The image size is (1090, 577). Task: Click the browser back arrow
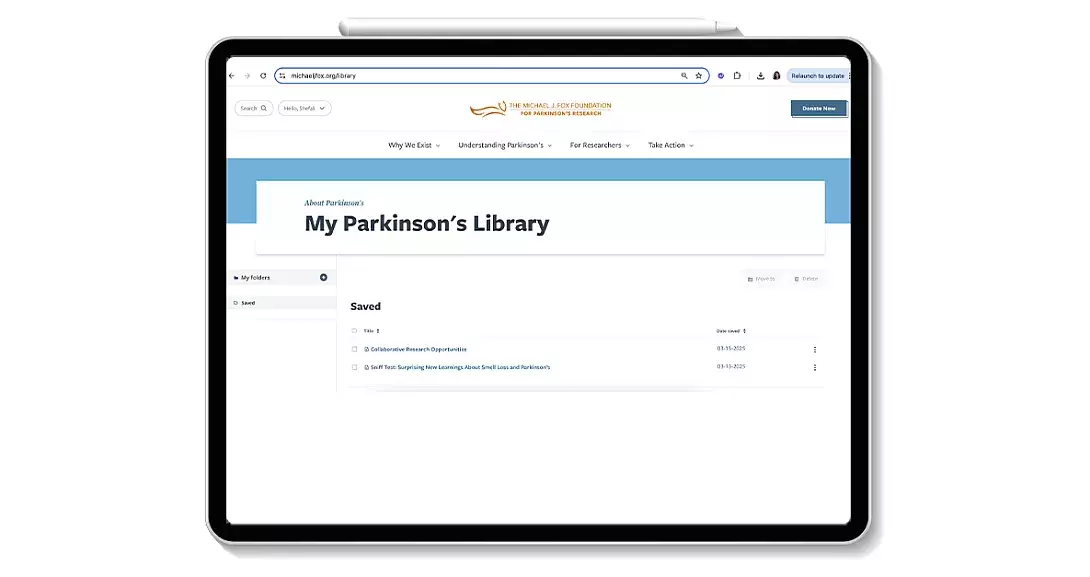pos(232,76)
